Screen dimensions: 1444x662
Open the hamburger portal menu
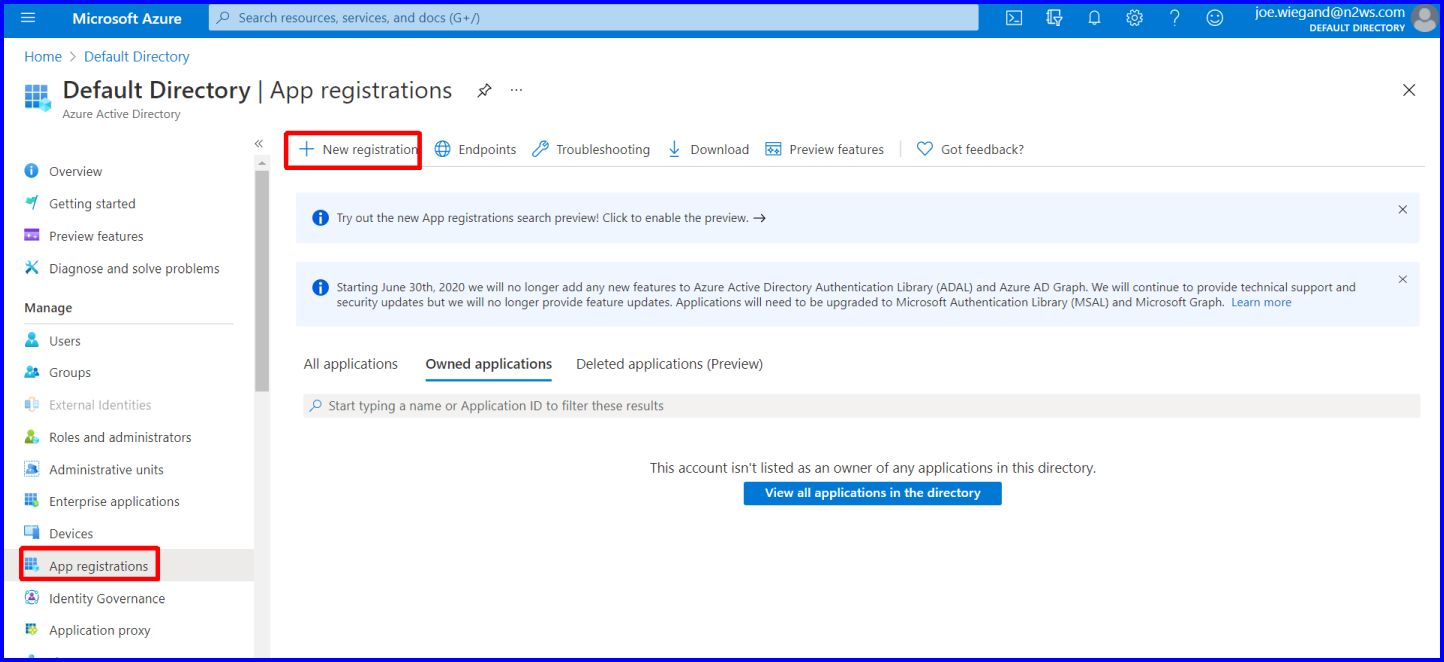(x=28, y=18)
